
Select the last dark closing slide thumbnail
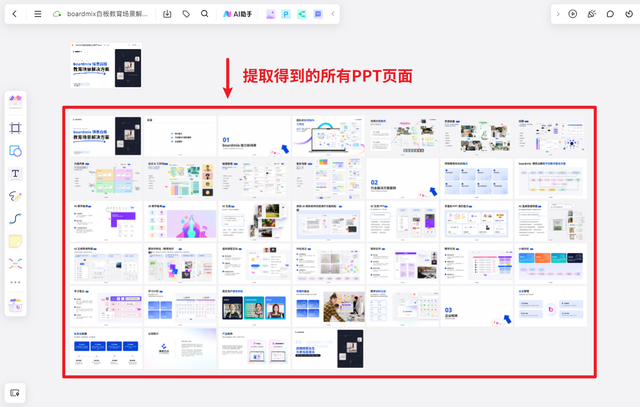click(x=329, y=348)
